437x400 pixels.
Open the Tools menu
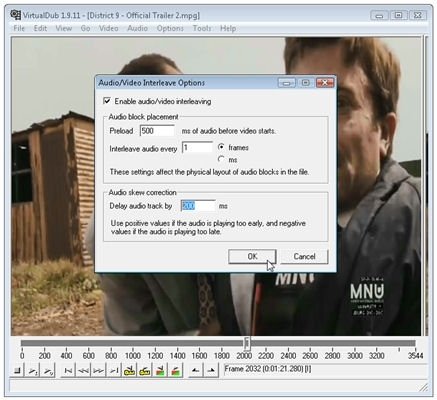[202, 28]
